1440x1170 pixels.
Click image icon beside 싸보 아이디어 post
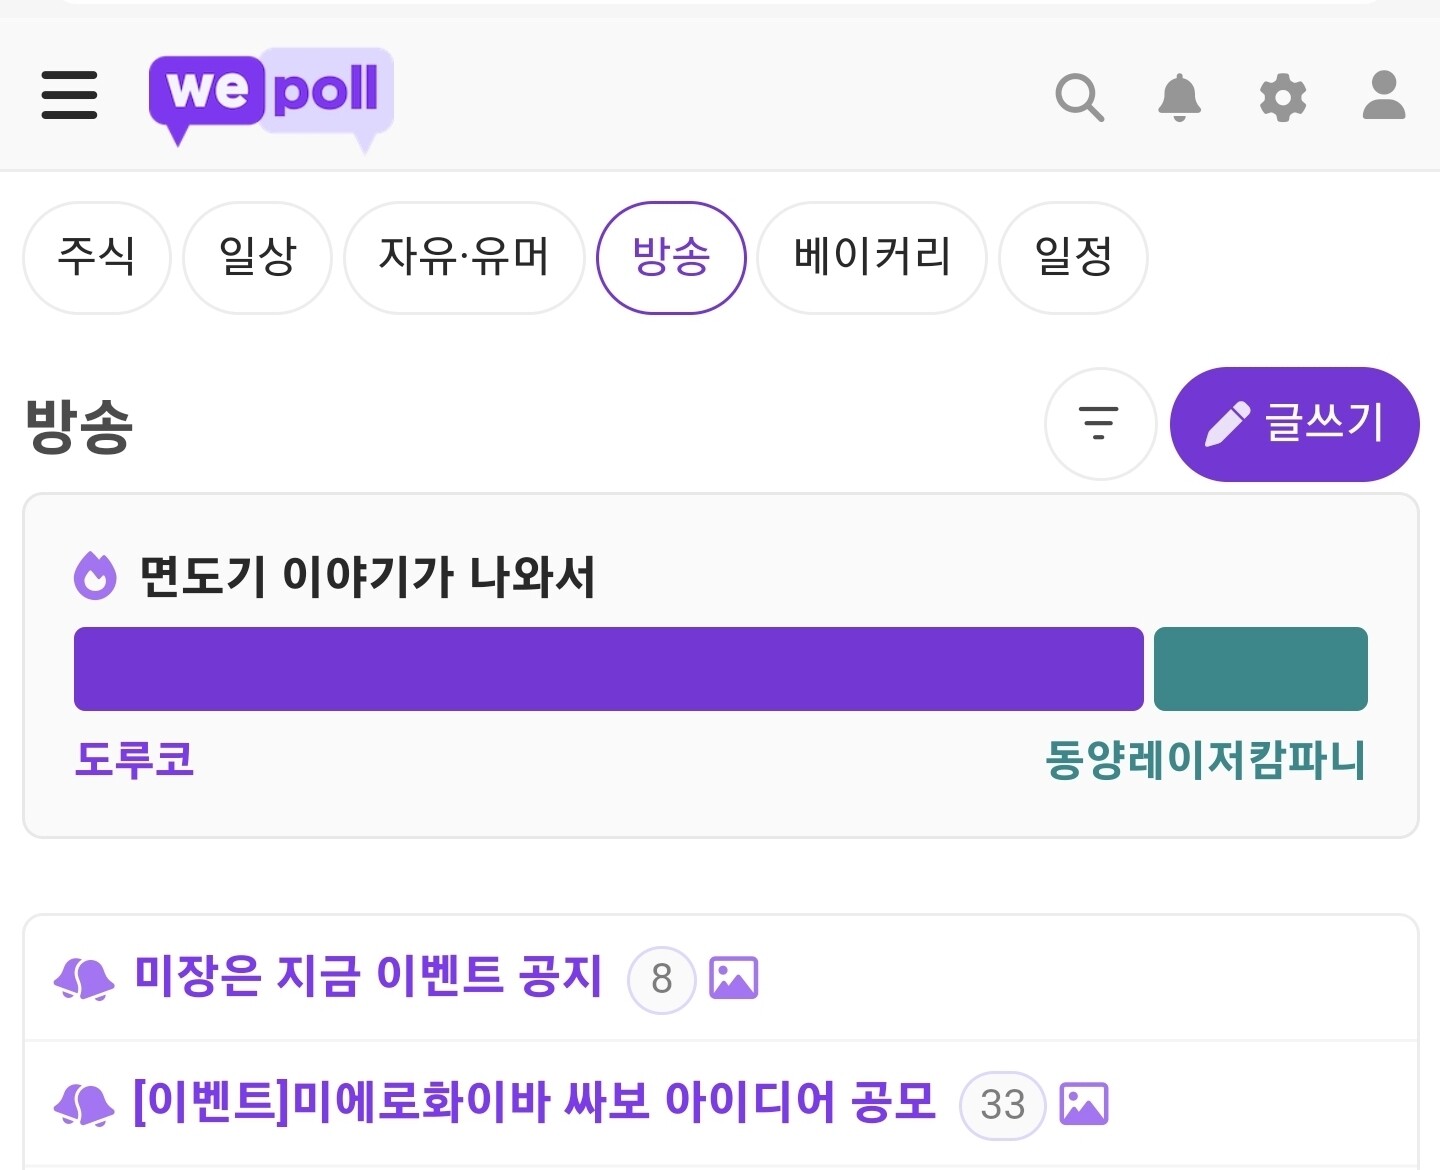click(x=1084, y=1104)
